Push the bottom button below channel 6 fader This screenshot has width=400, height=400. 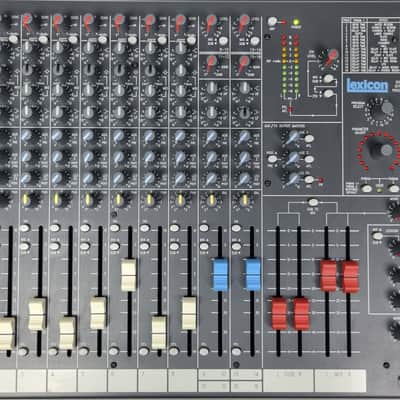114,351
